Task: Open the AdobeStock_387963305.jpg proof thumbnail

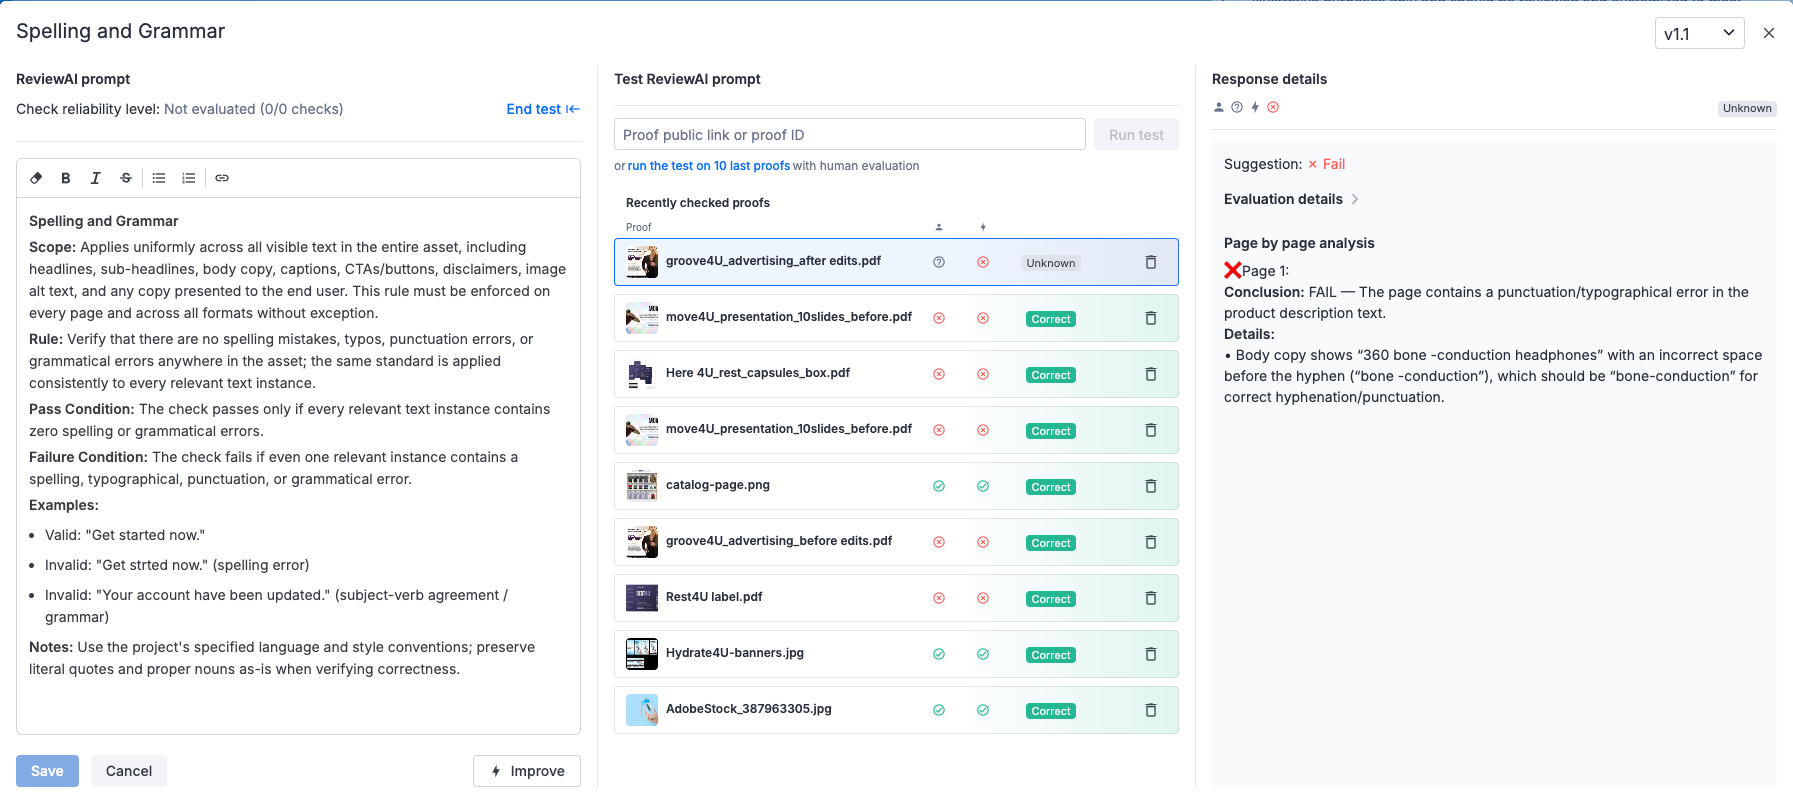Action: coord(641,710)
